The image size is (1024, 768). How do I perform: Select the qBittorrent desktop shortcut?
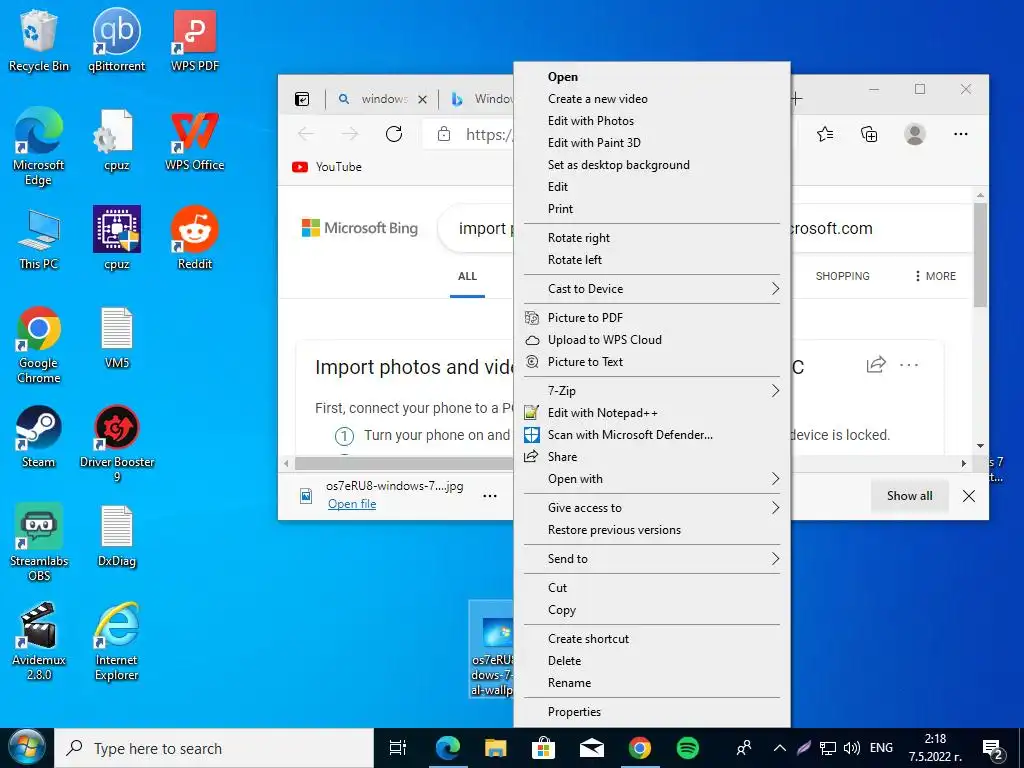[116, 40]
